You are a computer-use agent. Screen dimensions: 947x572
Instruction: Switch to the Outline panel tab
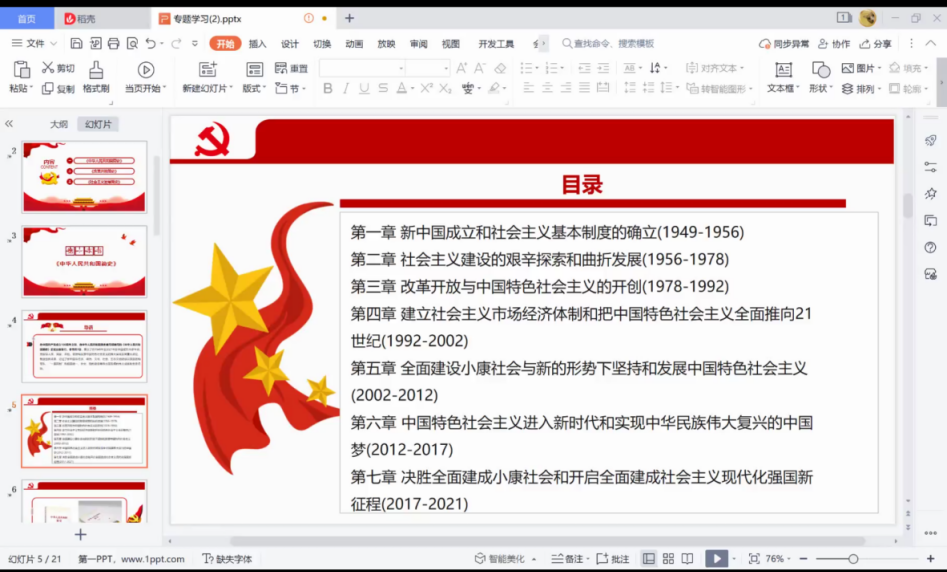[x=59, y=124]
